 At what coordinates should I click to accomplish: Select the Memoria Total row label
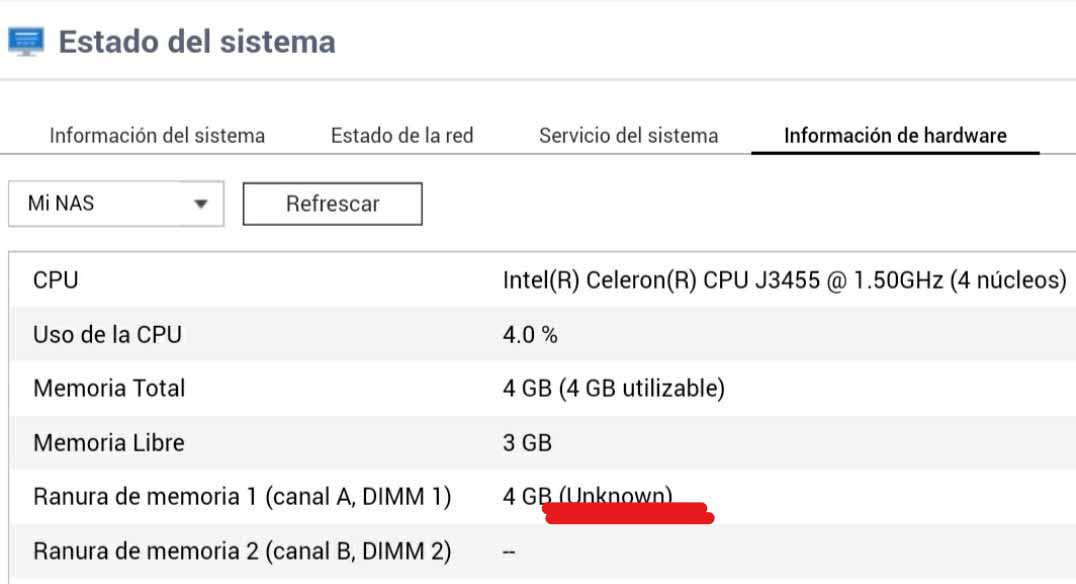coord(109,388)
